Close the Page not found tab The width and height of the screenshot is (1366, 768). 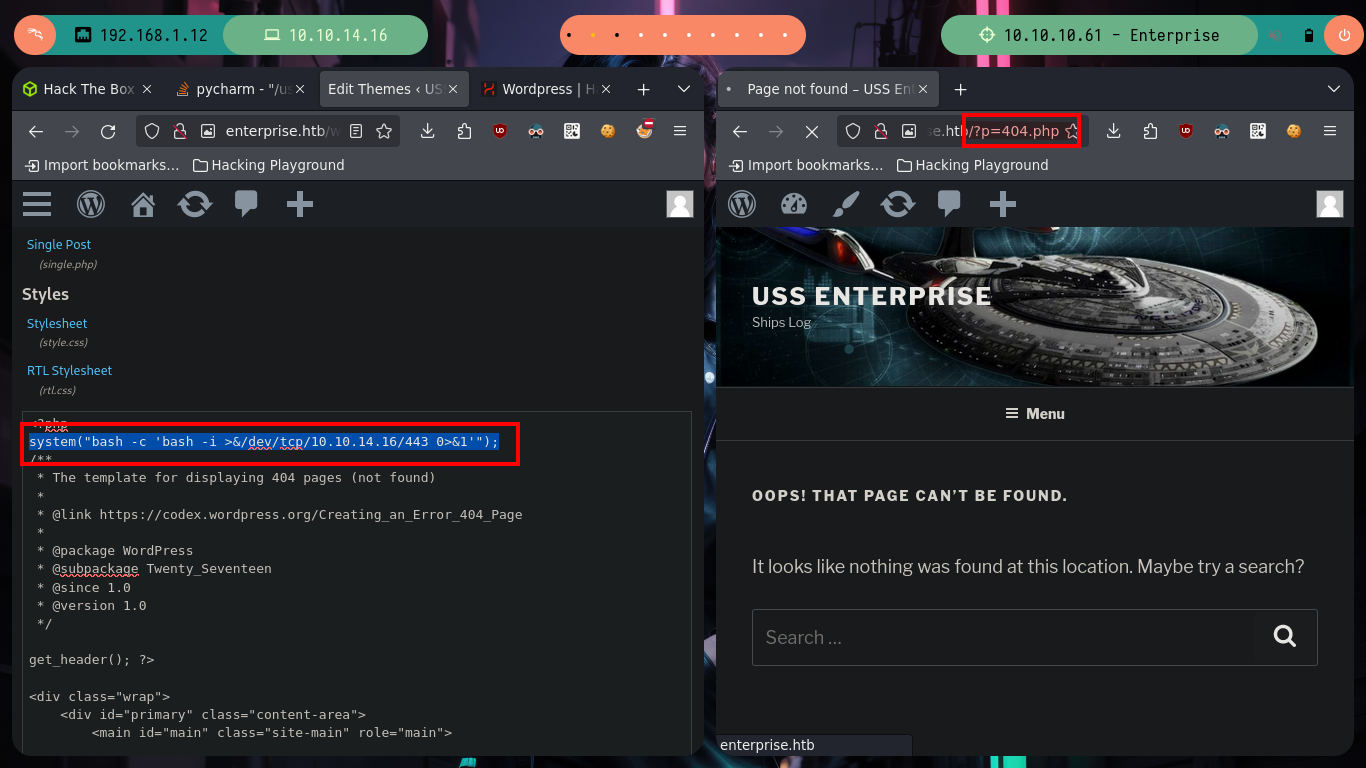[x=922, y=89]
